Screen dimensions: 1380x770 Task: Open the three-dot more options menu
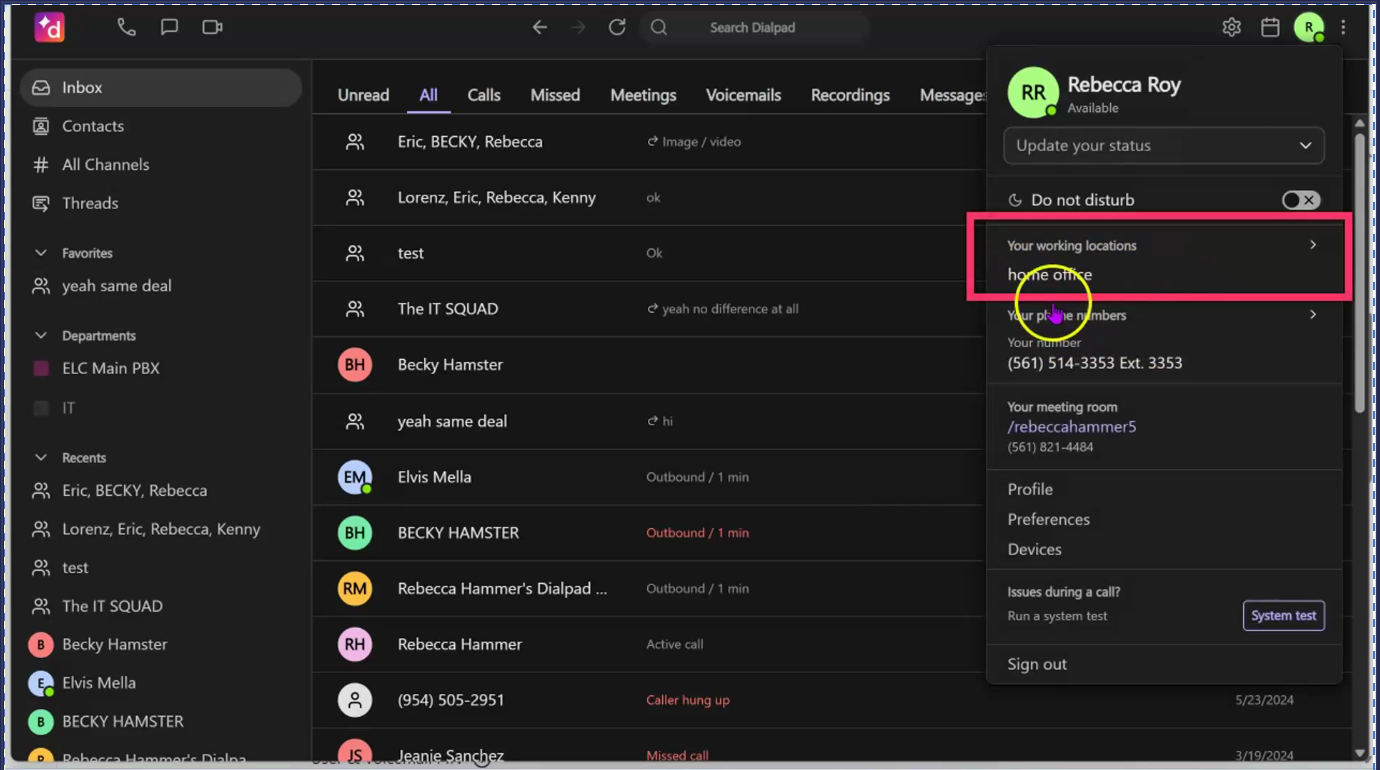(1343, 27)
